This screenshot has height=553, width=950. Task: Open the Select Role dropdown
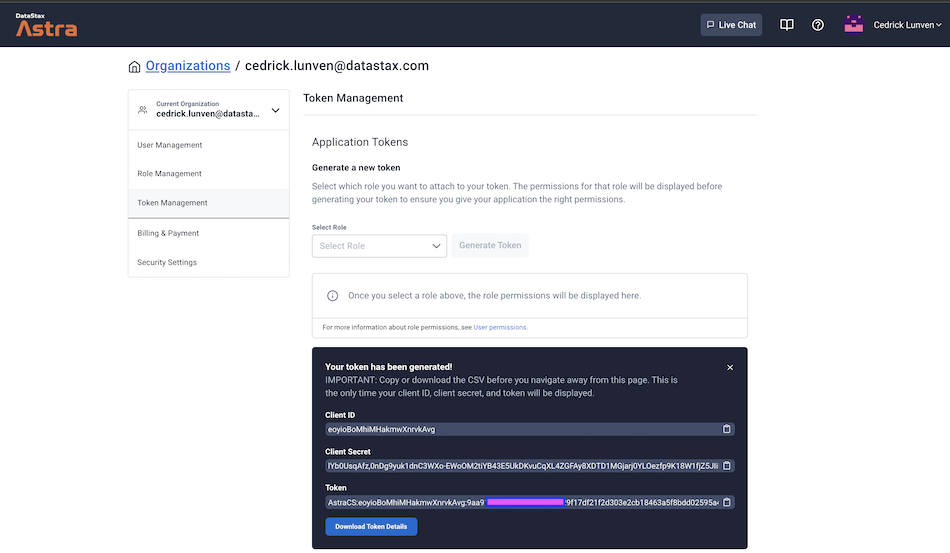pyautogui.click(x=379, y=246)
